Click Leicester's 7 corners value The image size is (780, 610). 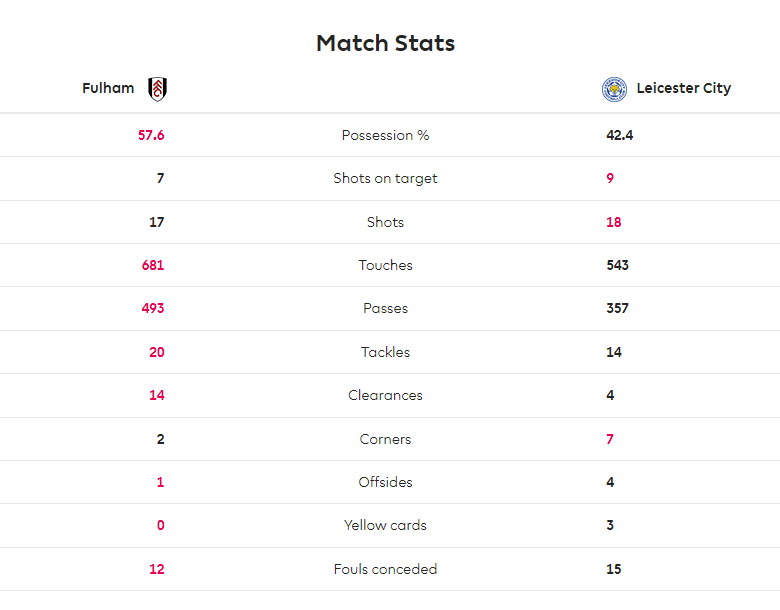(610, 439)
